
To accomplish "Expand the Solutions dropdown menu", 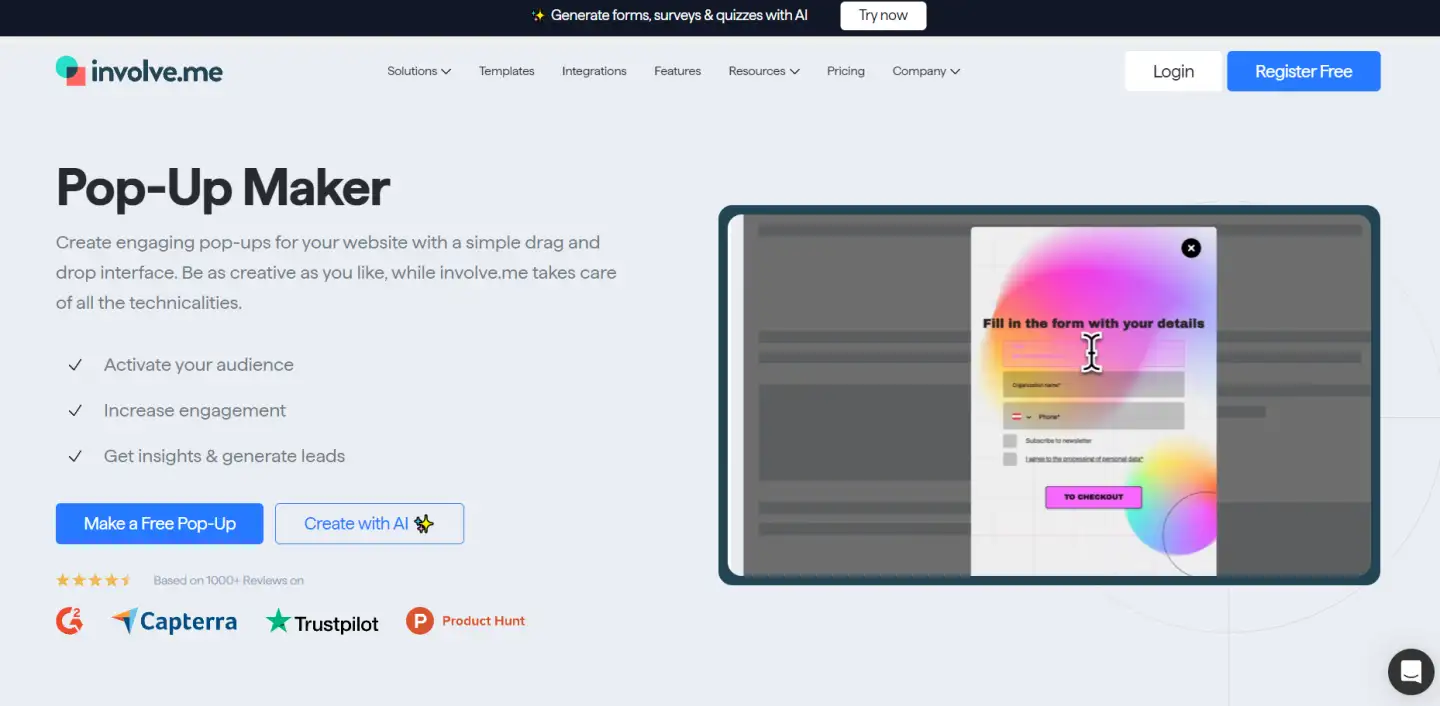I will 419,71.
